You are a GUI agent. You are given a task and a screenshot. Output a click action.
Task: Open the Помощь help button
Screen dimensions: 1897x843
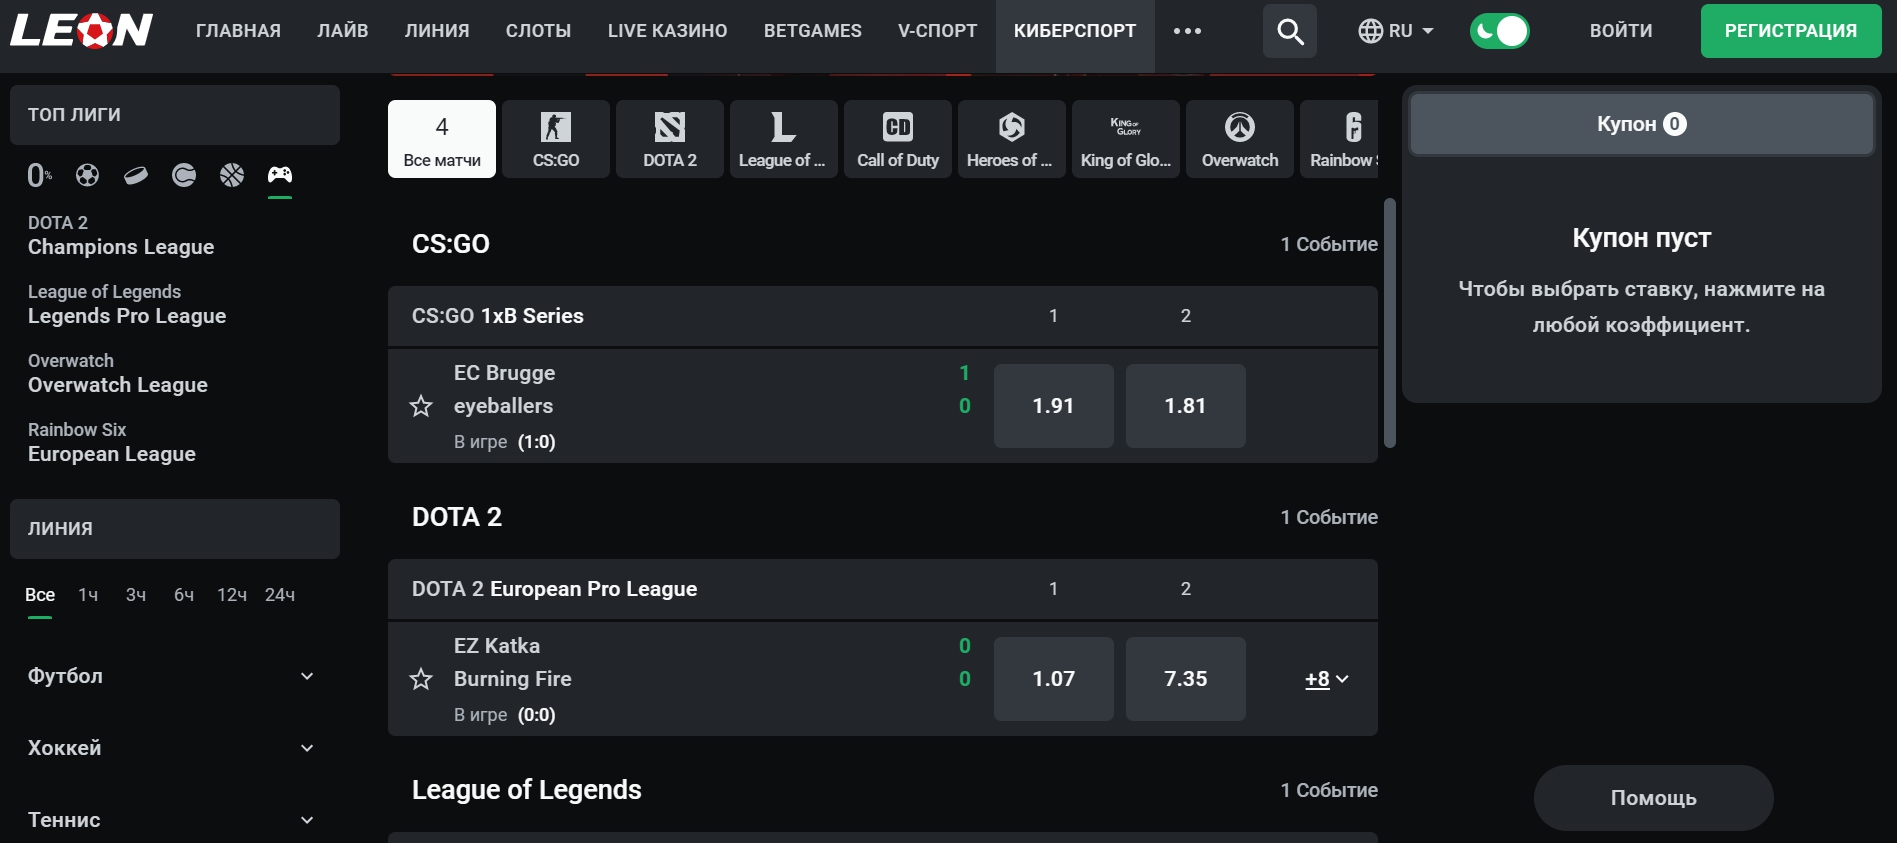(1653, 798)
